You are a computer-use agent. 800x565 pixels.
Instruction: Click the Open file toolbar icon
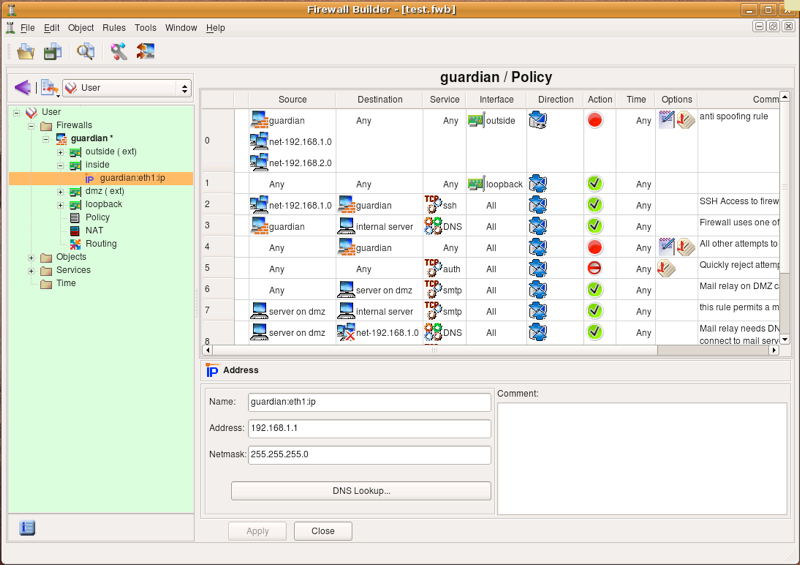pyautogui.click(x=26, y=52)
